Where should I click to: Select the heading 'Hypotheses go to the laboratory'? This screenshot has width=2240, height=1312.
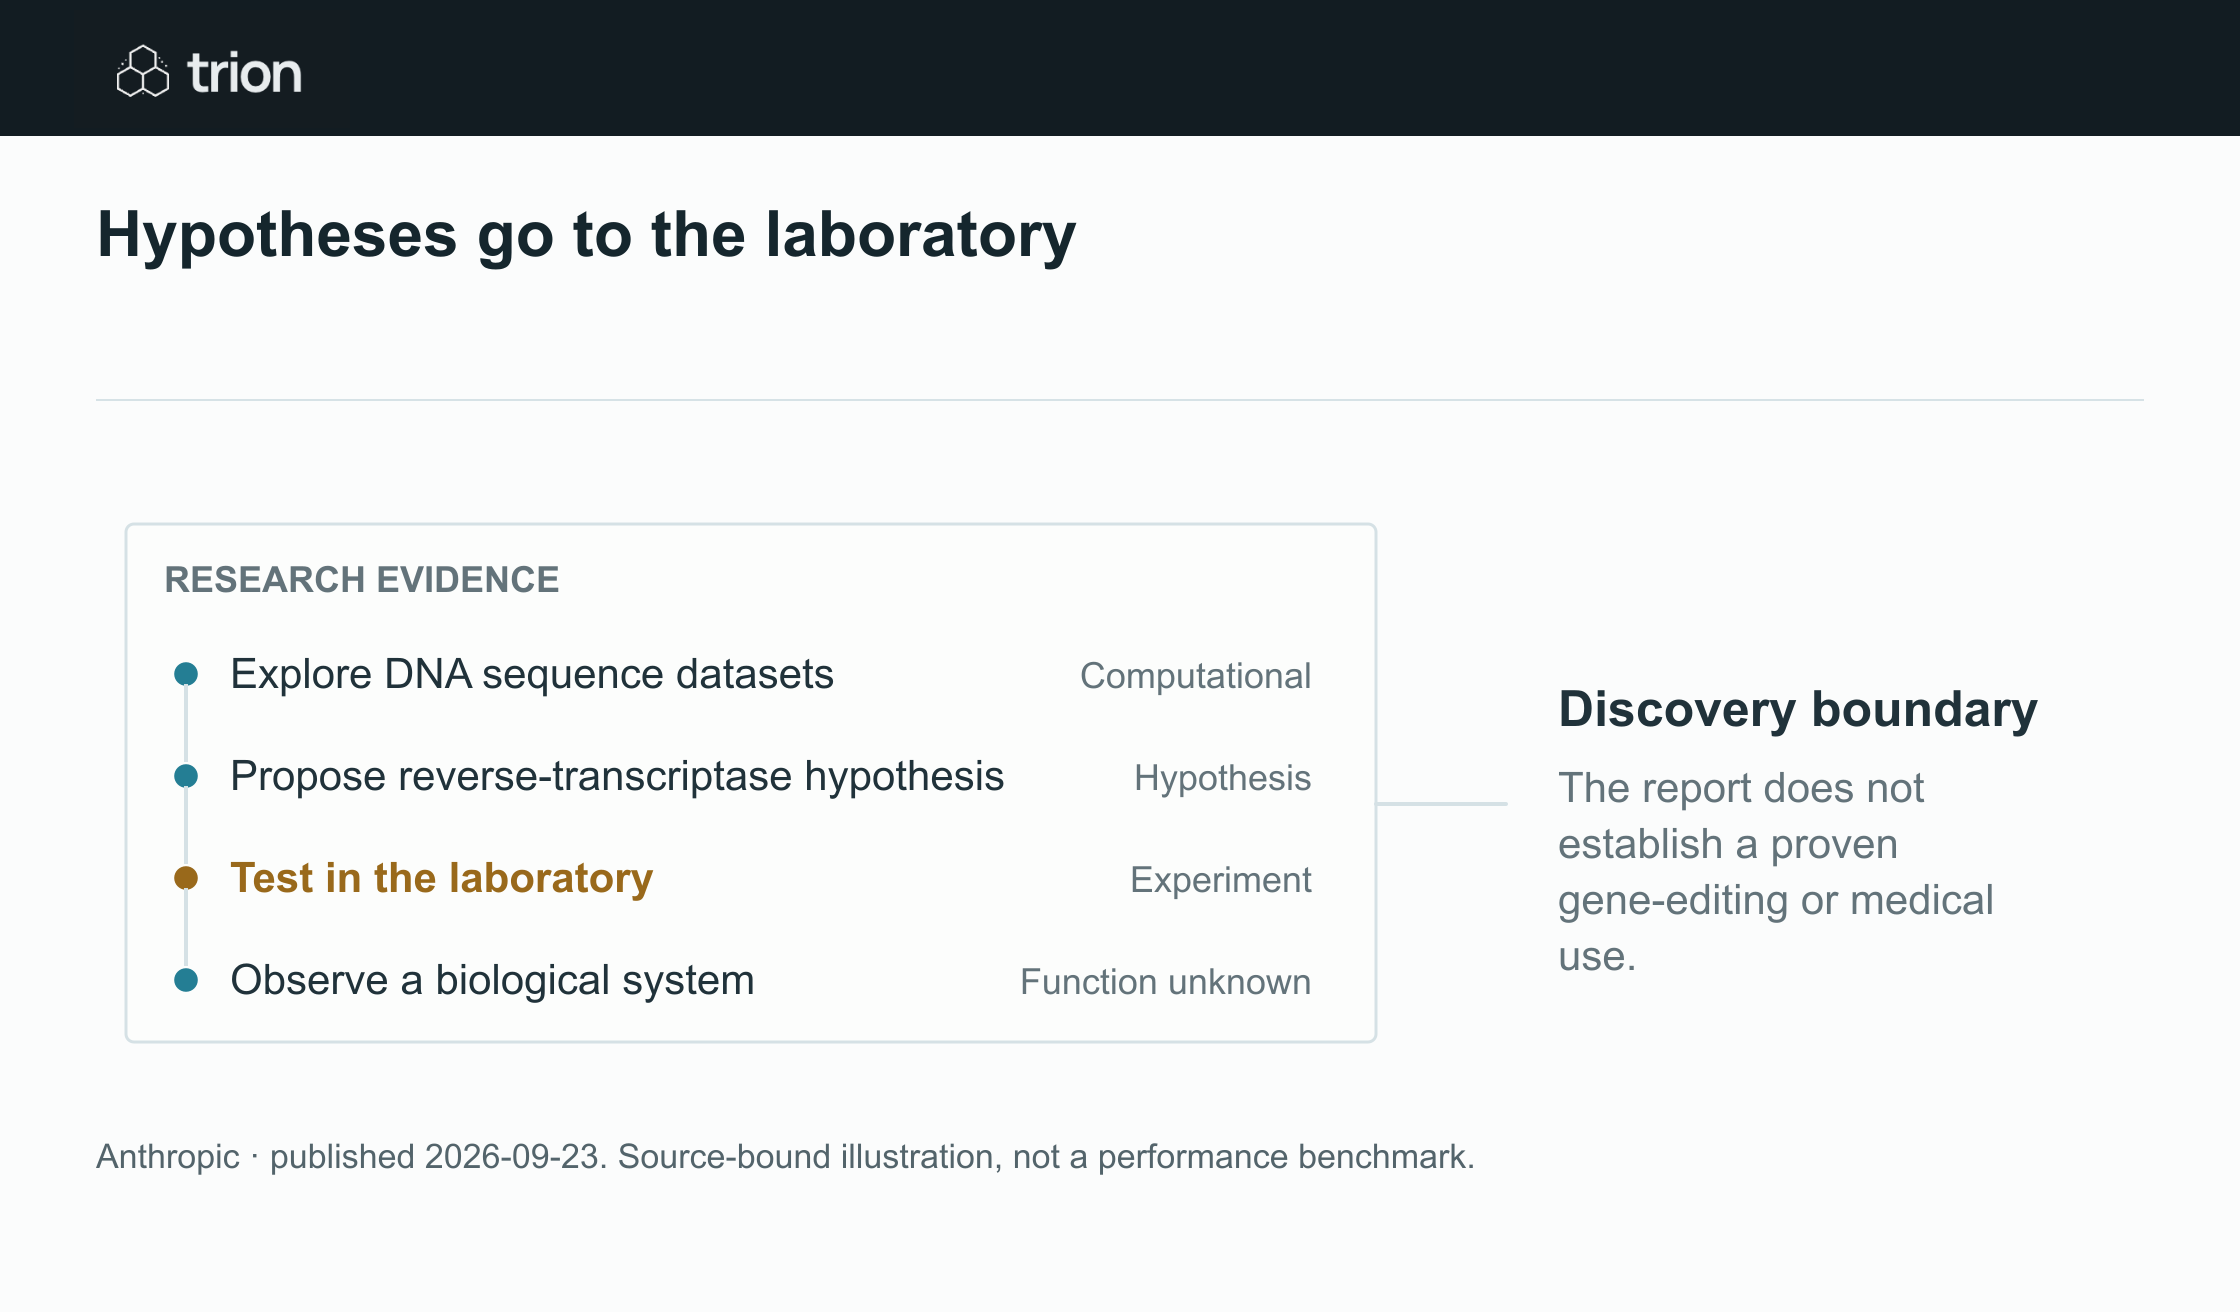pos(586,235)
